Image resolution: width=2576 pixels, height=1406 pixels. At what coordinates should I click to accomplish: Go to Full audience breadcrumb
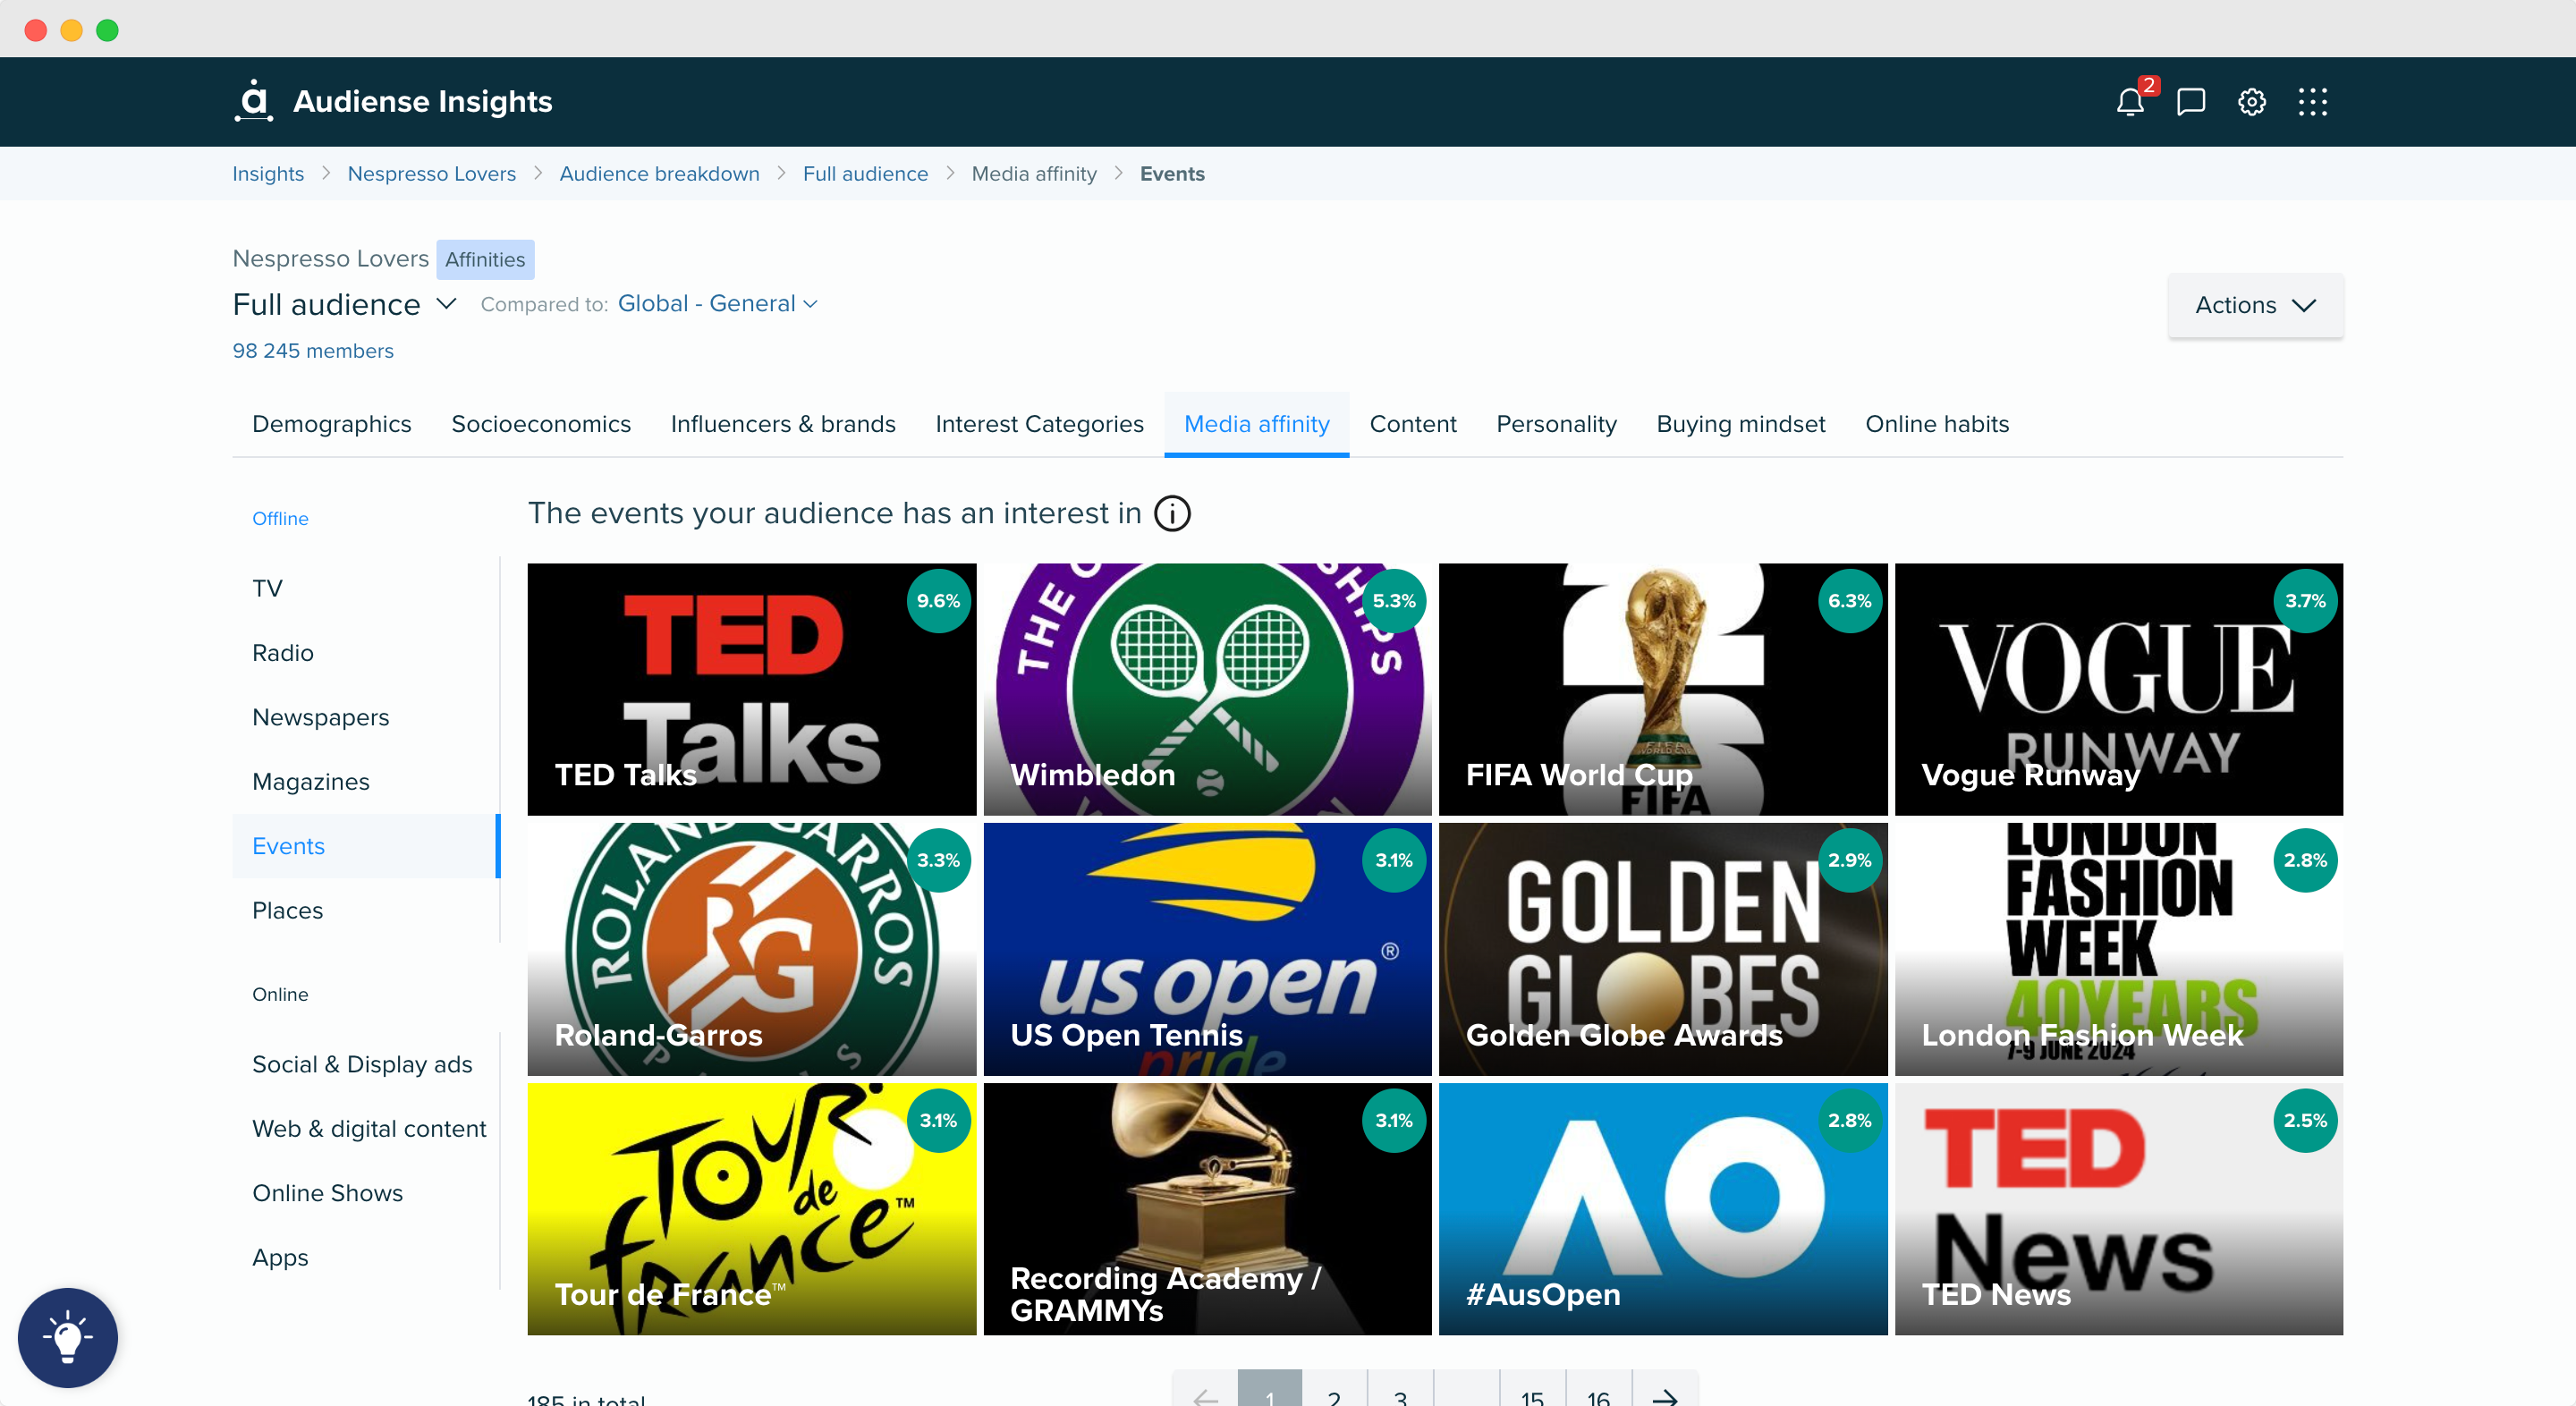[865, 173]
